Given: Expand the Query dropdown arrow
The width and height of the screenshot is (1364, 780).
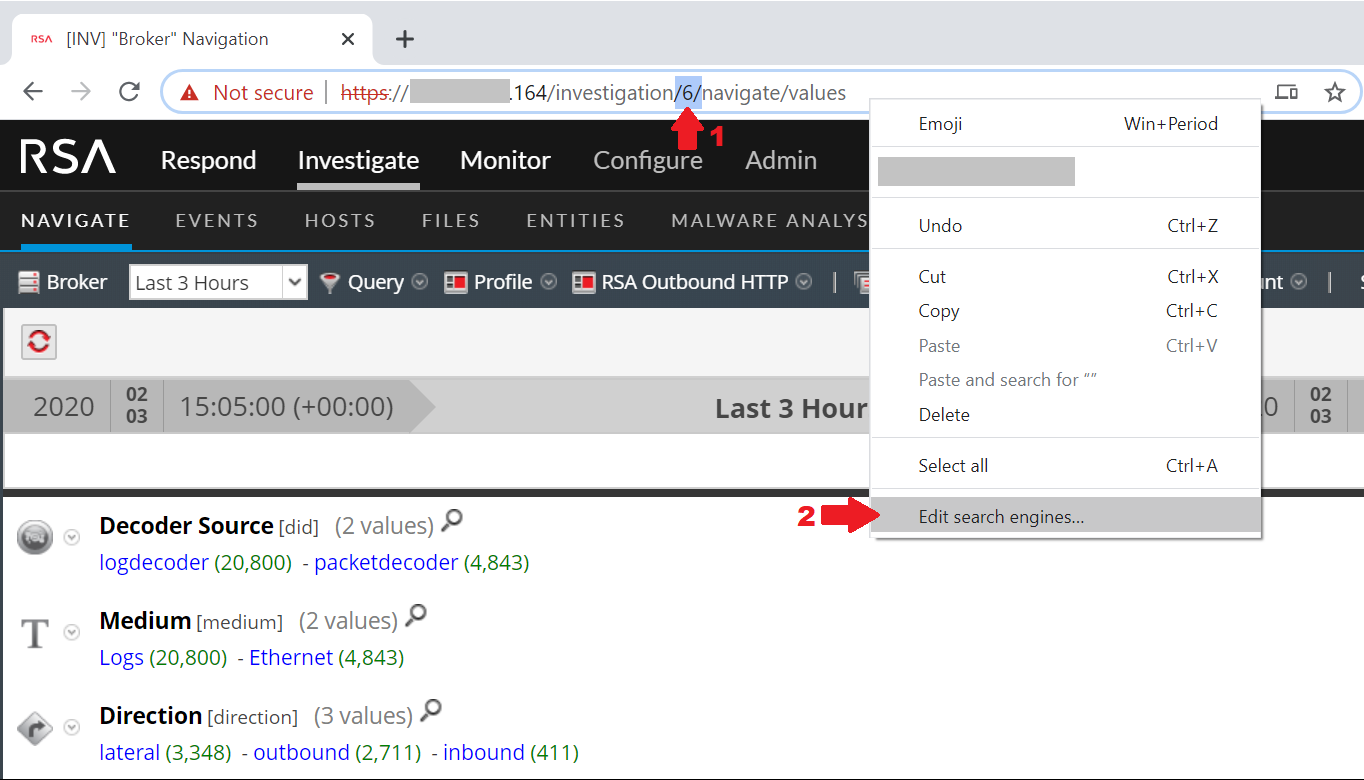Looking at the screenshot, I should (x=419, y=282).
